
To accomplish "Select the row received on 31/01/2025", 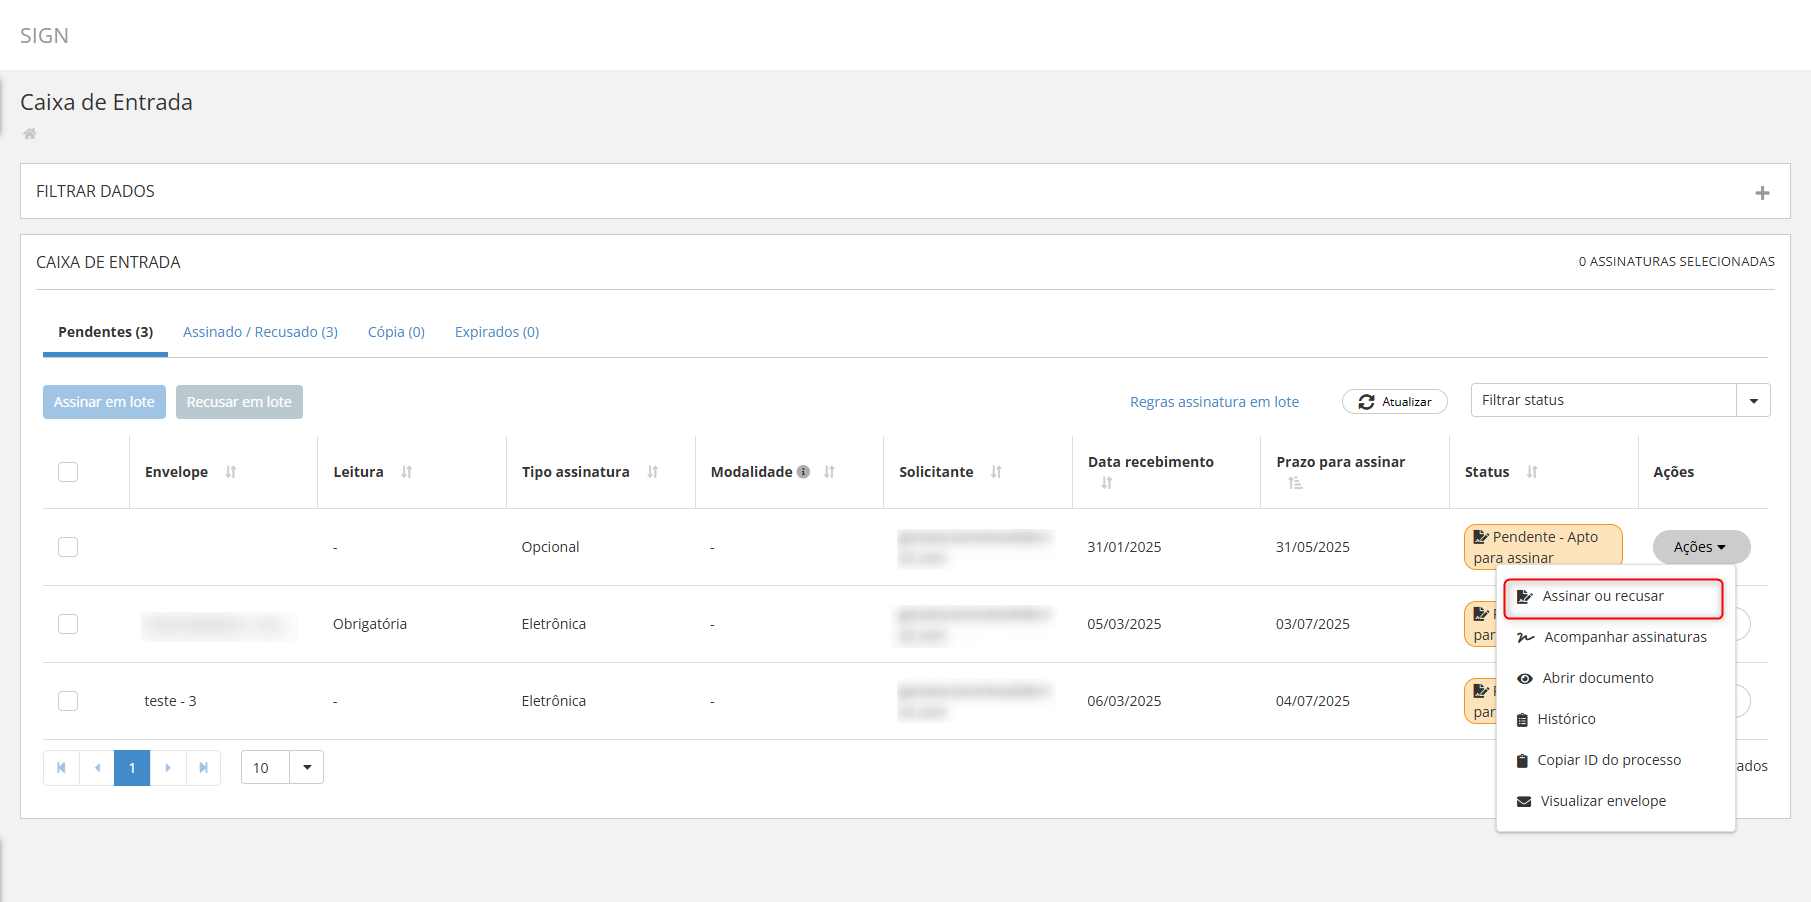I will [x=68, y=547].
